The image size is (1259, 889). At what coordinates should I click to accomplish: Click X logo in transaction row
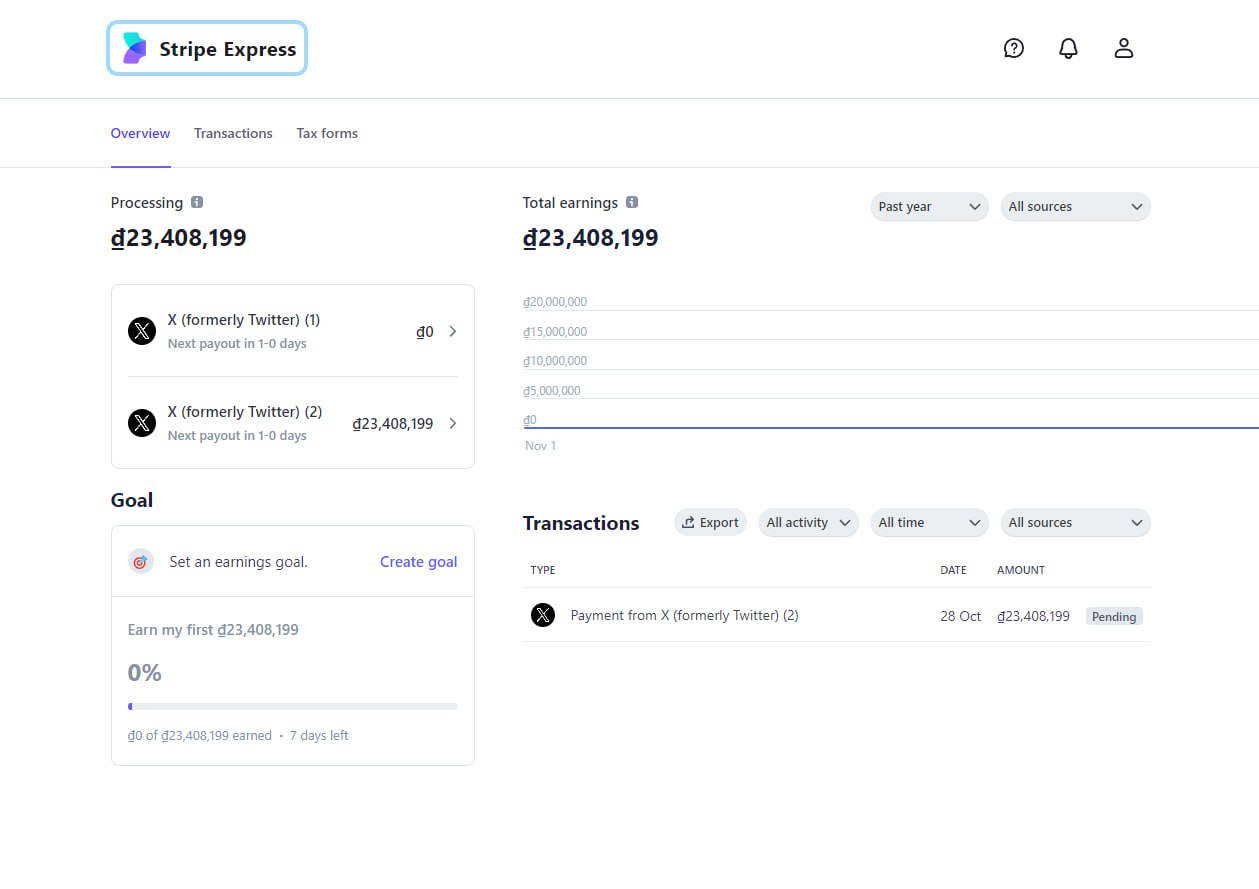542,616
